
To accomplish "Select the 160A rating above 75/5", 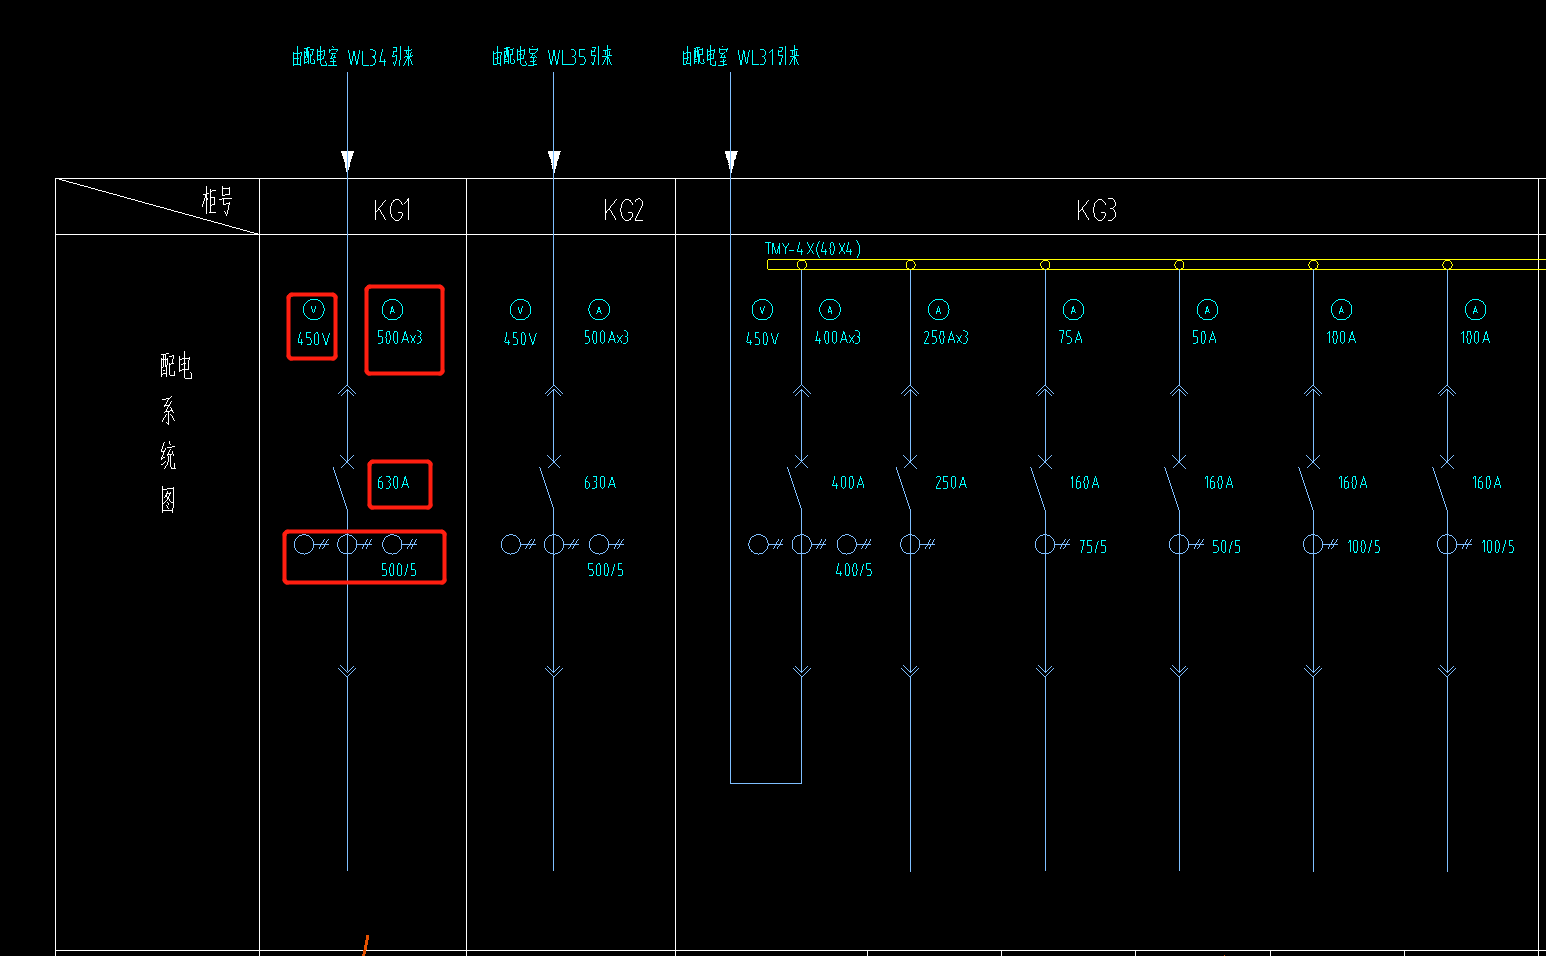I will click(x=1085, y=483).
